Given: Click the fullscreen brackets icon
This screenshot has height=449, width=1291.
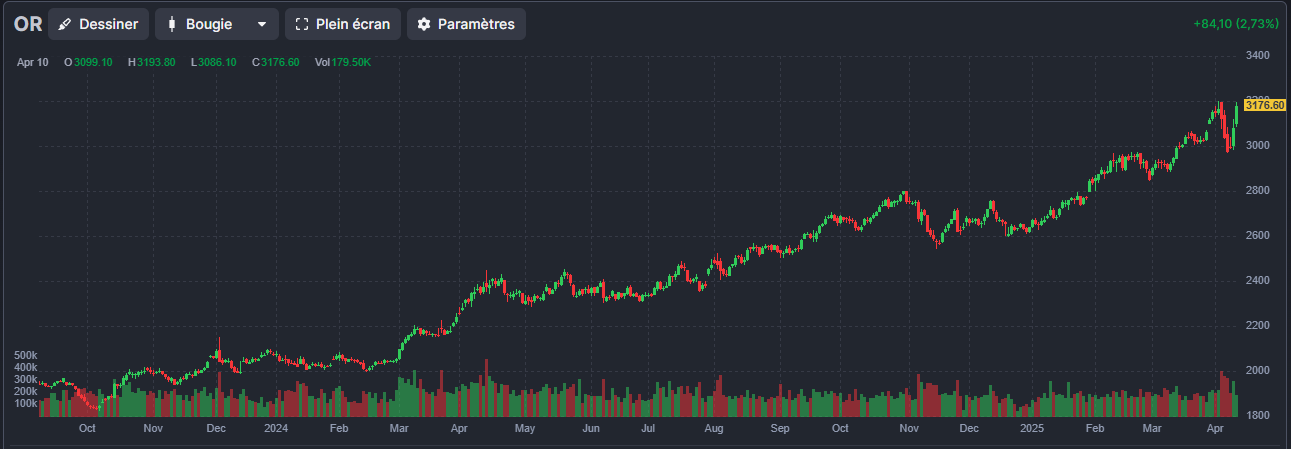Looking at the screenshot, I should click(x=302, y=24).
